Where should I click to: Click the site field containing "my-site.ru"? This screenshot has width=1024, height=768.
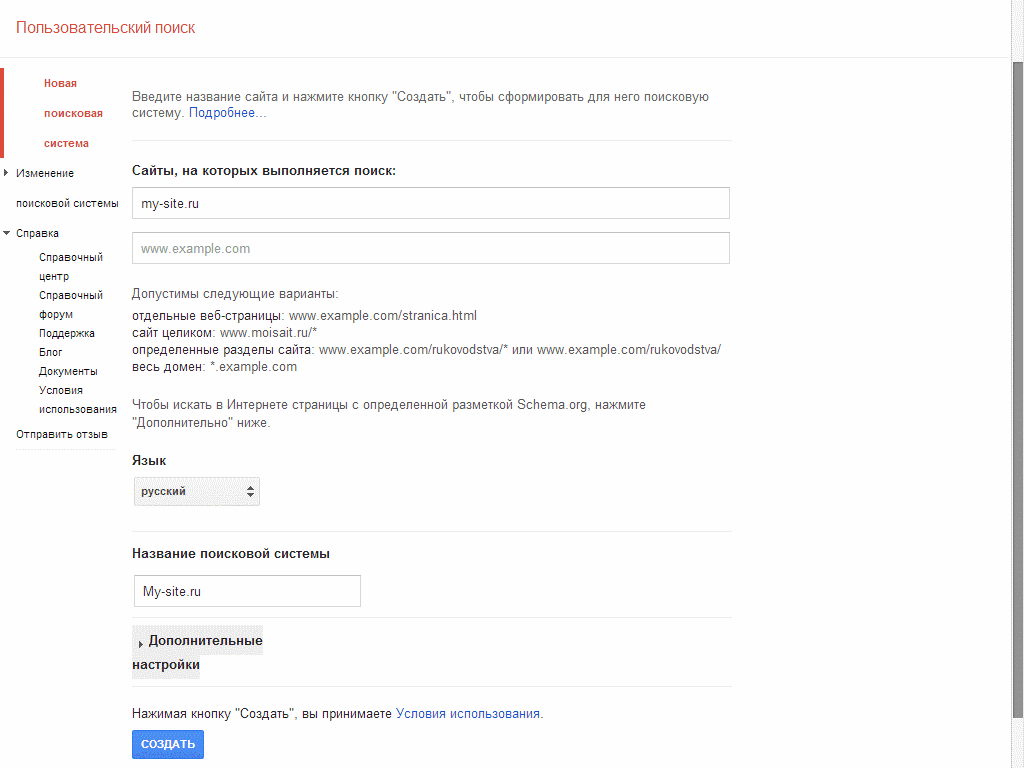point(430,202)
